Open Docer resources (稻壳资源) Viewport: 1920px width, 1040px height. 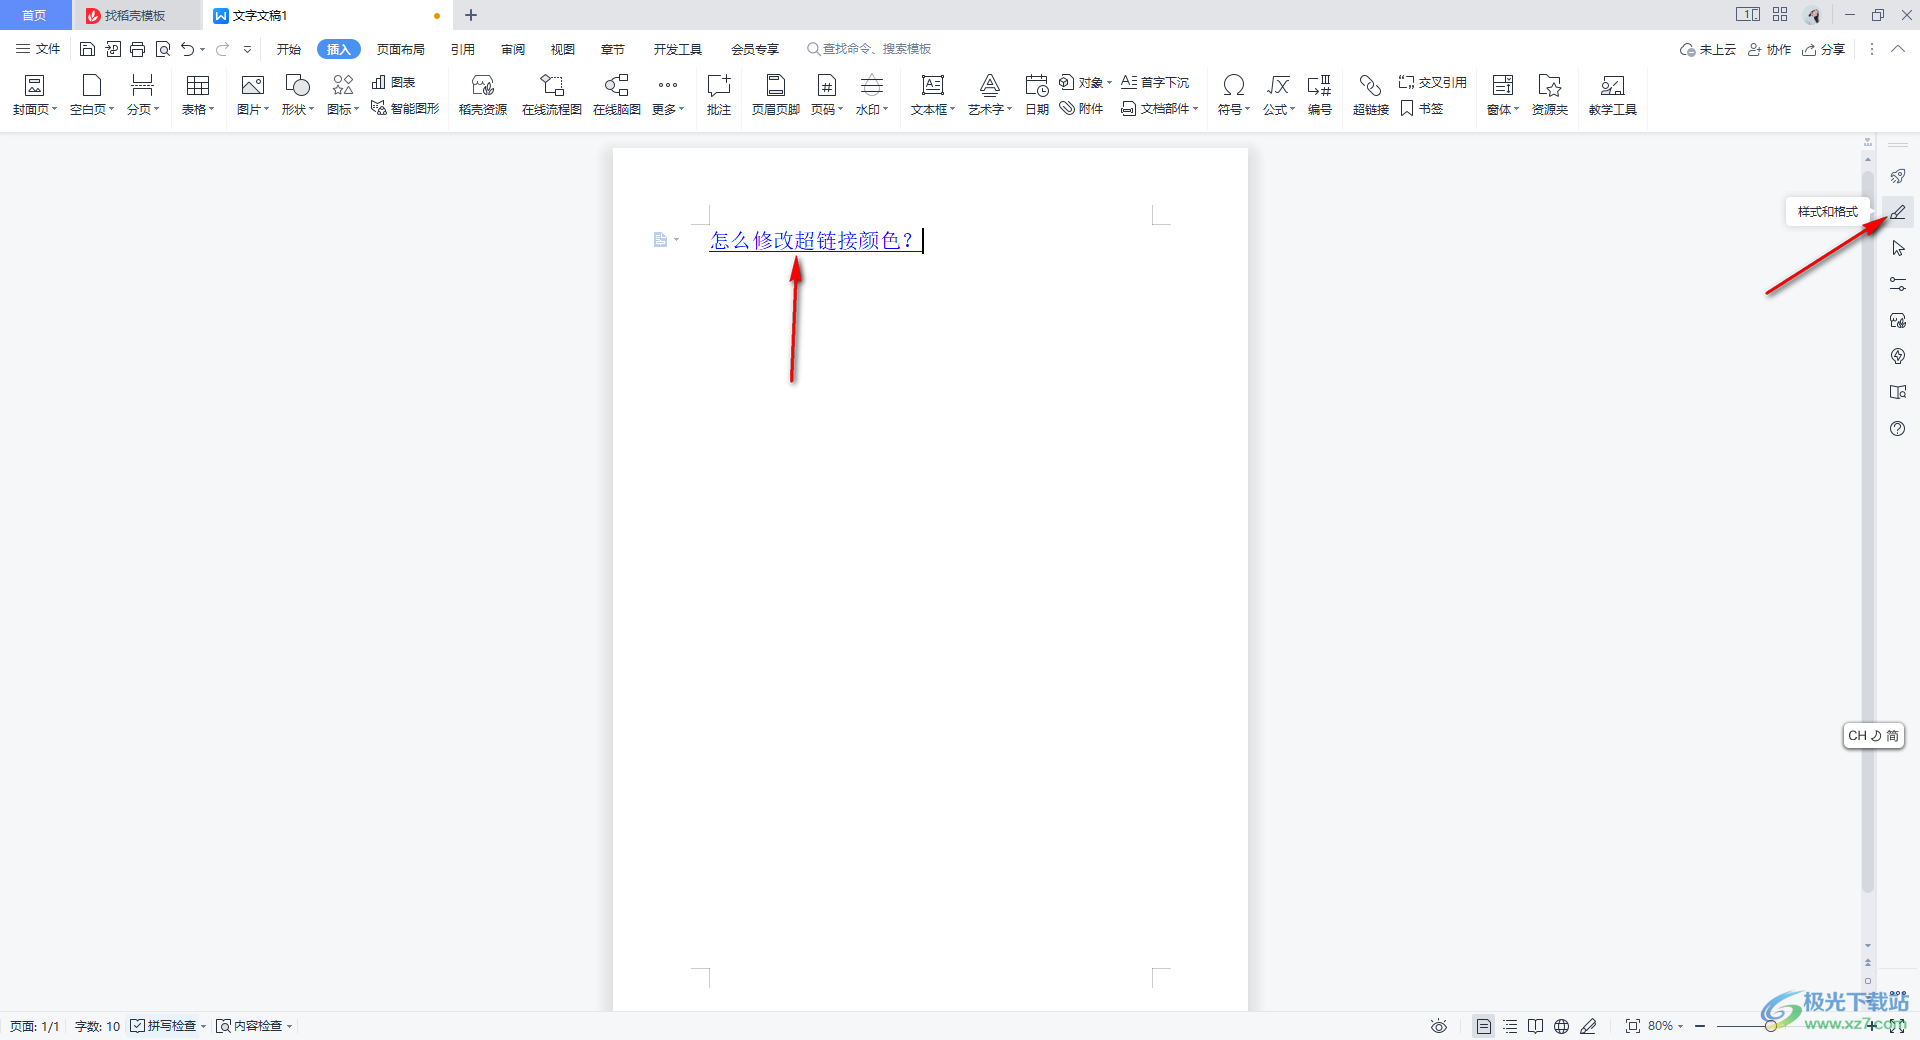[483, 95]
